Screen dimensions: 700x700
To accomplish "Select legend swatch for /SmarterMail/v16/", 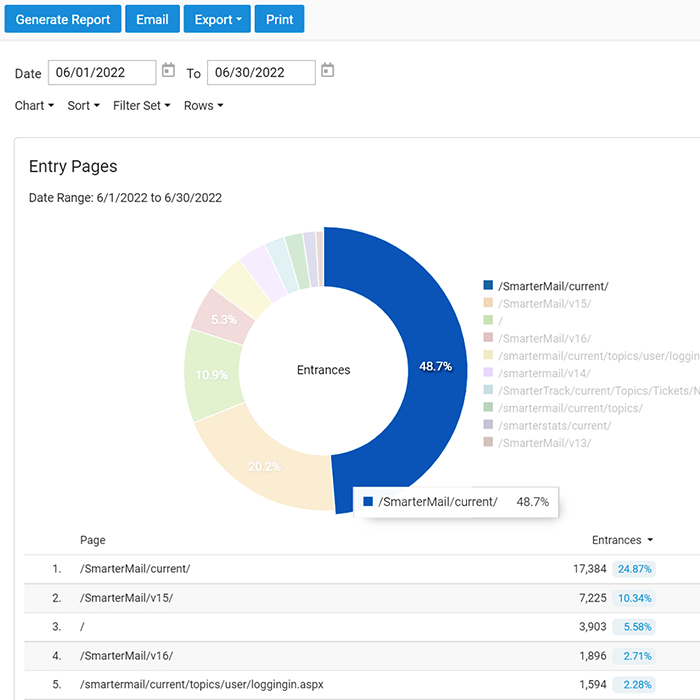I will pyautogui.click(x=488, y=338).
